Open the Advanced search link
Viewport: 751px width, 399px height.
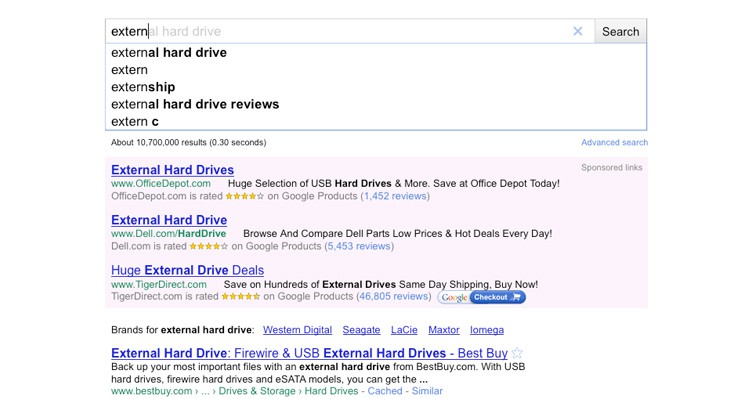click(x=614, y=142)
